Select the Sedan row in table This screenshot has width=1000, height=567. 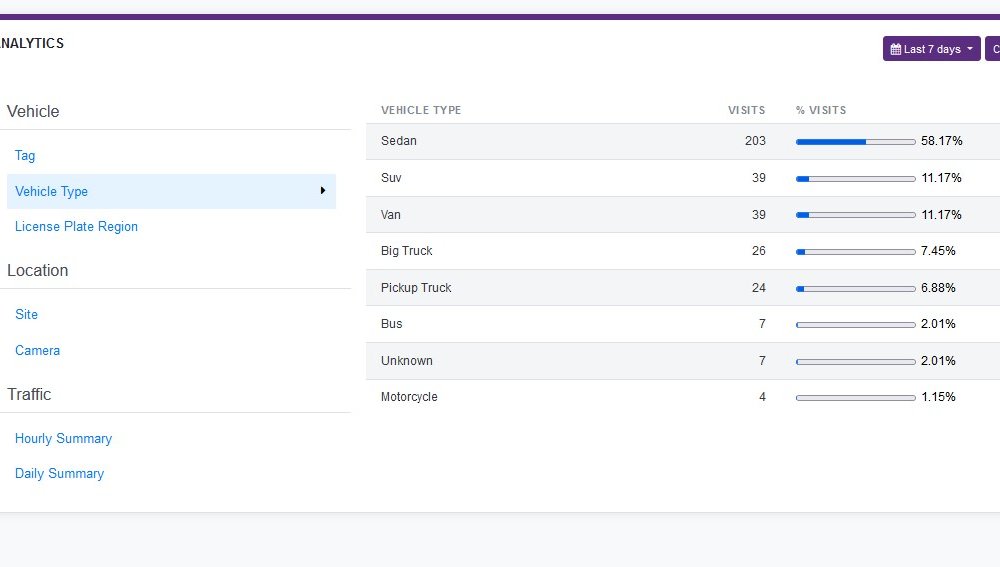point(682,141)
